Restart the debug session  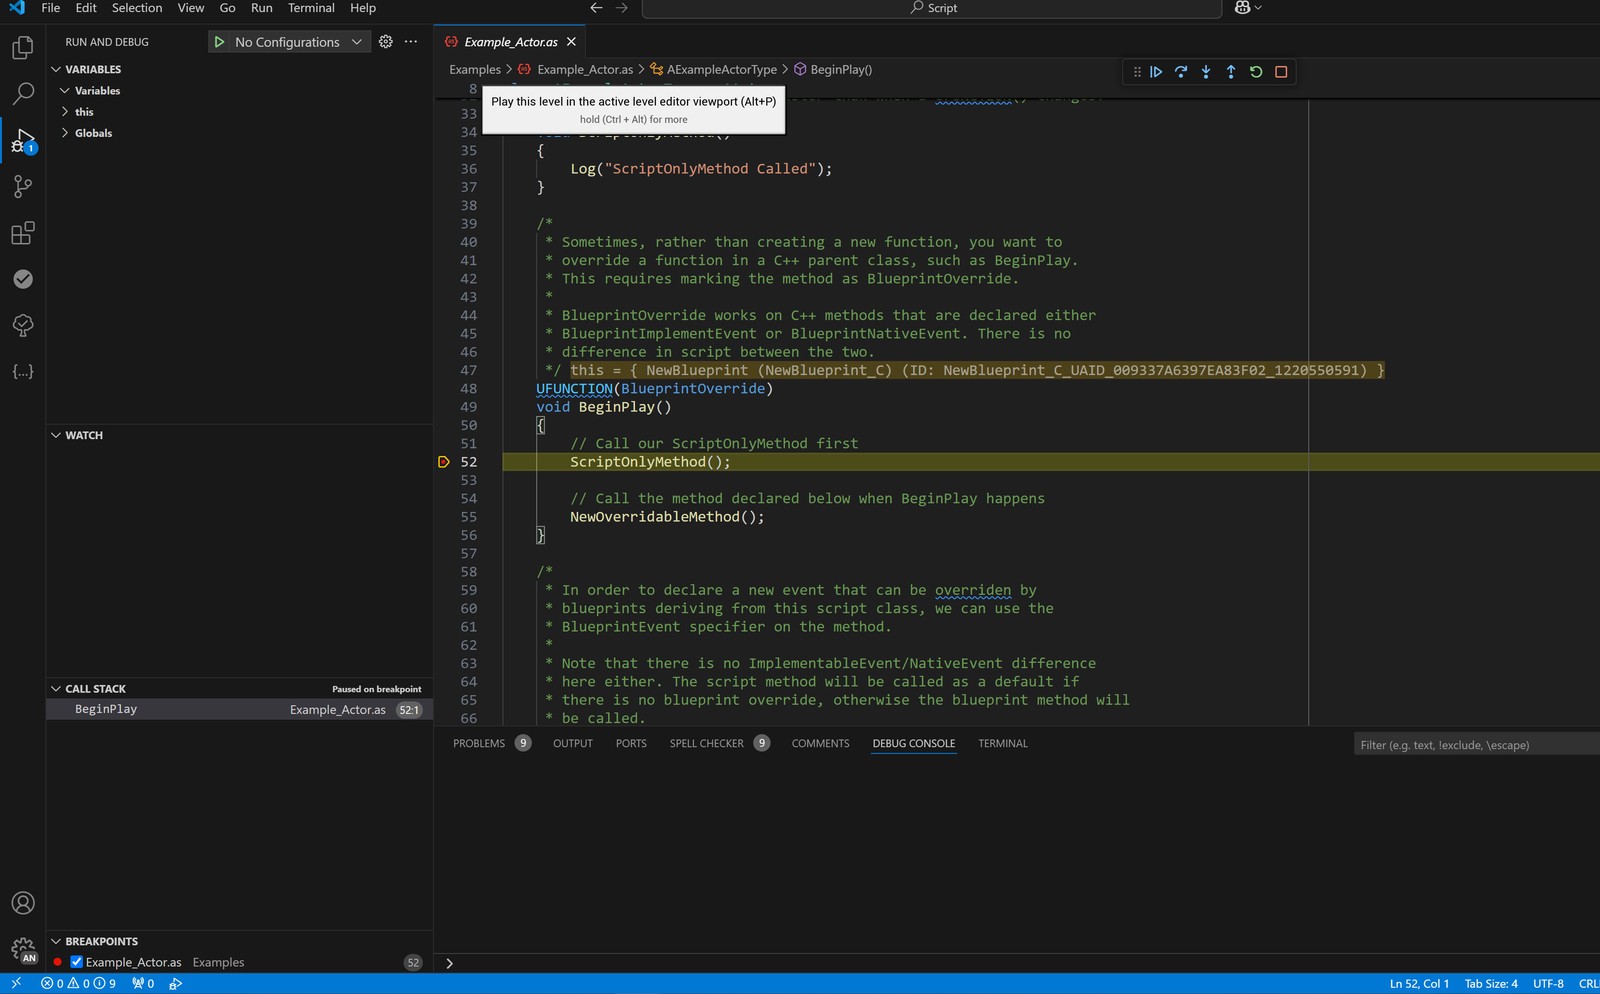pos(1256,72)
